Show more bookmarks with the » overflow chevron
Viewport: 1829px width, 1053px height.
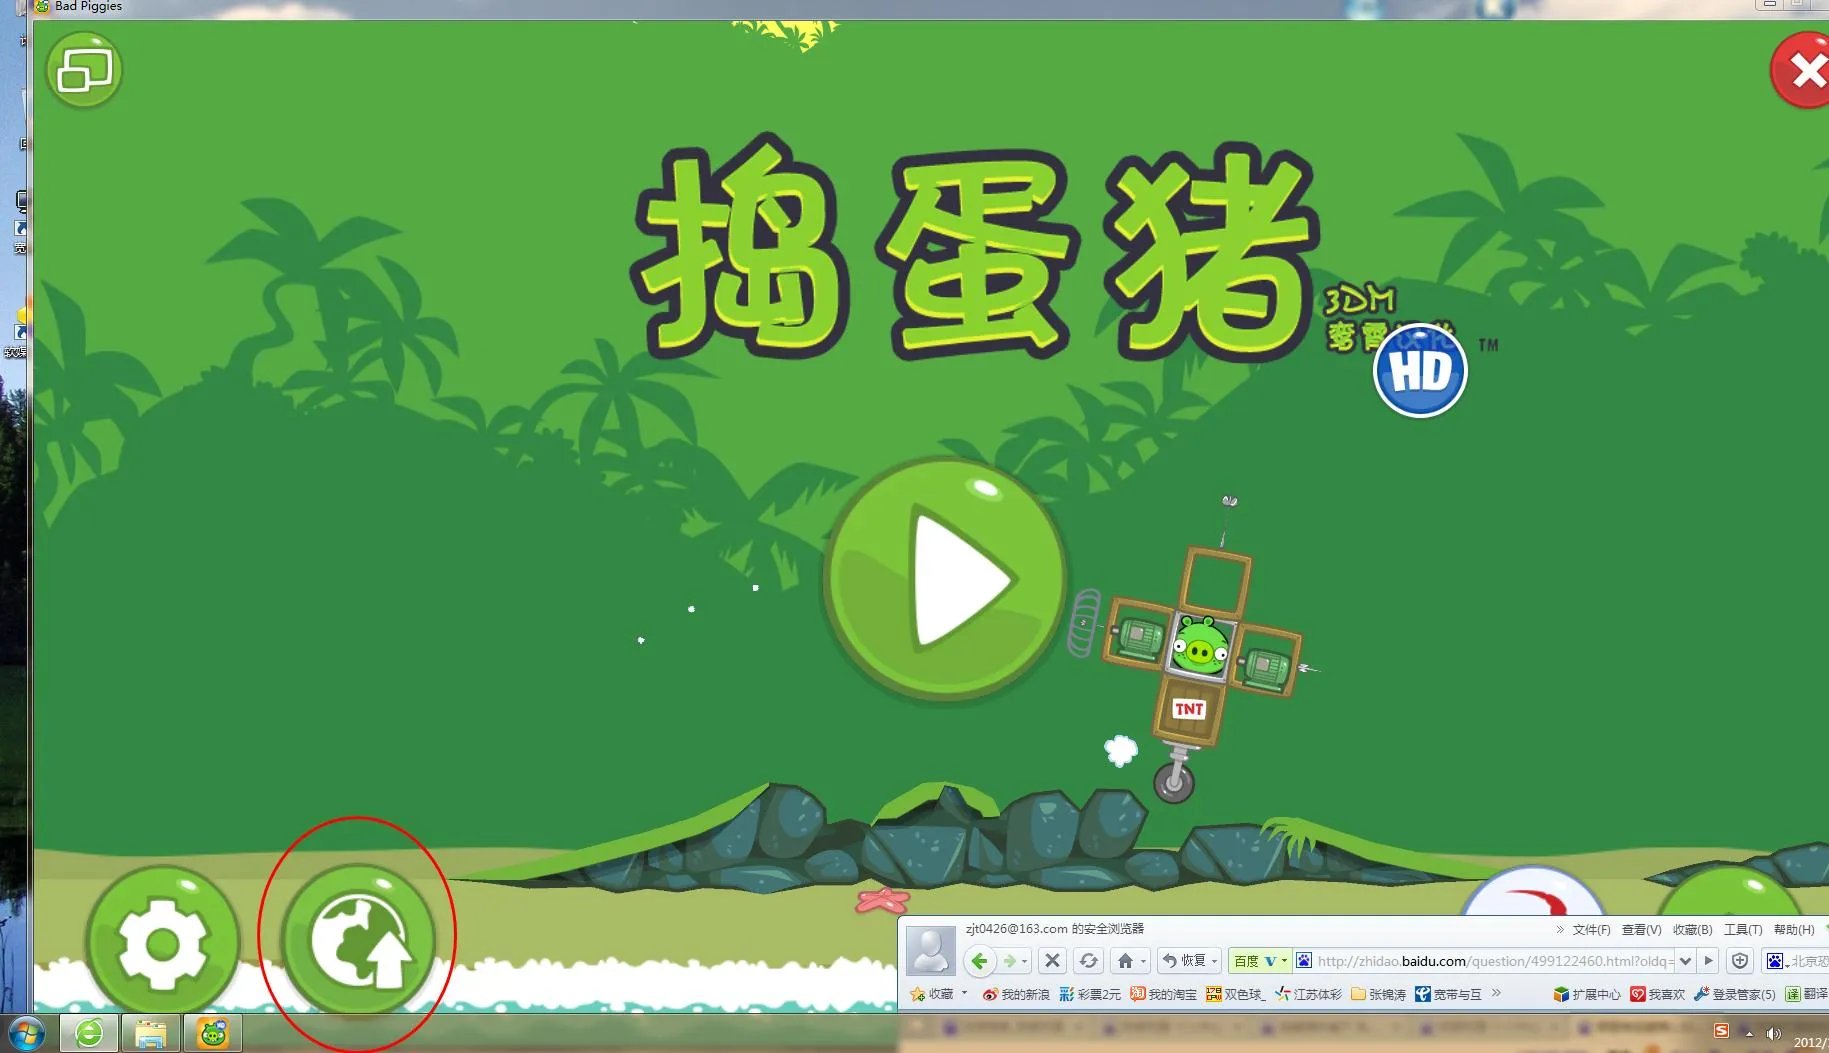[x=1496, y=993]
